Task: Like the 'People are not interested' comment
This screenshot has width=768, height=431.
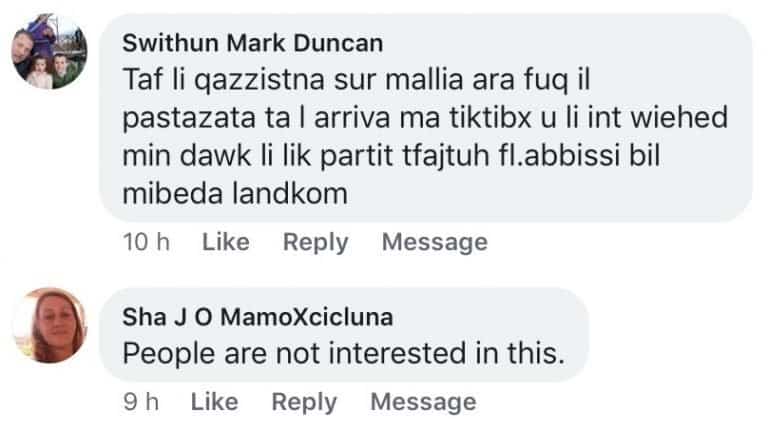Action: point(214,402)
